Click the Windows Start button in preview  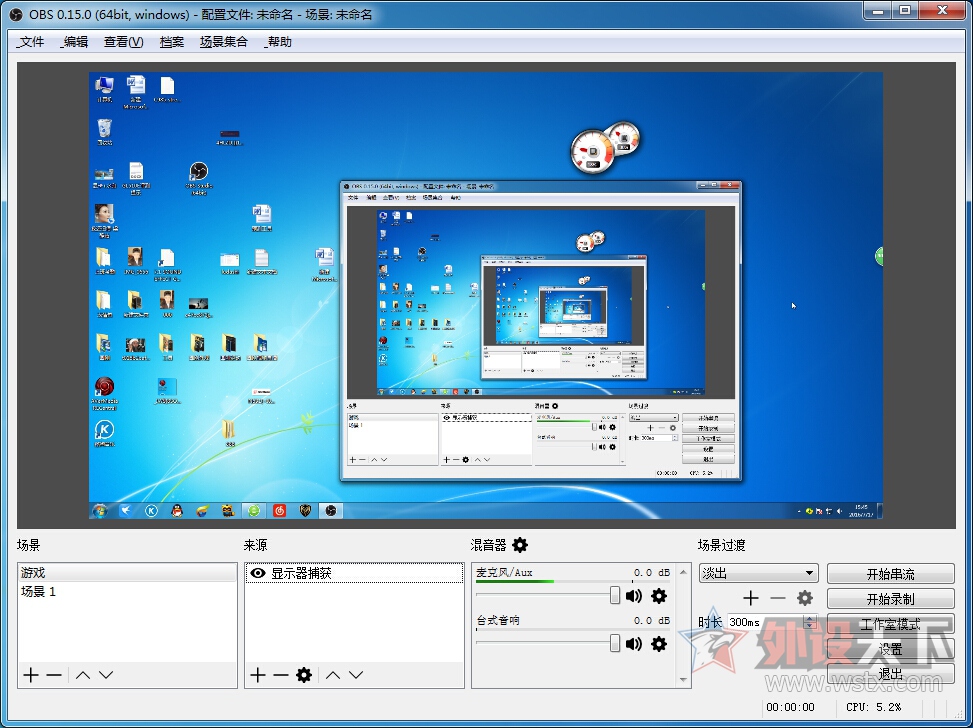click(x=99, y=511)
